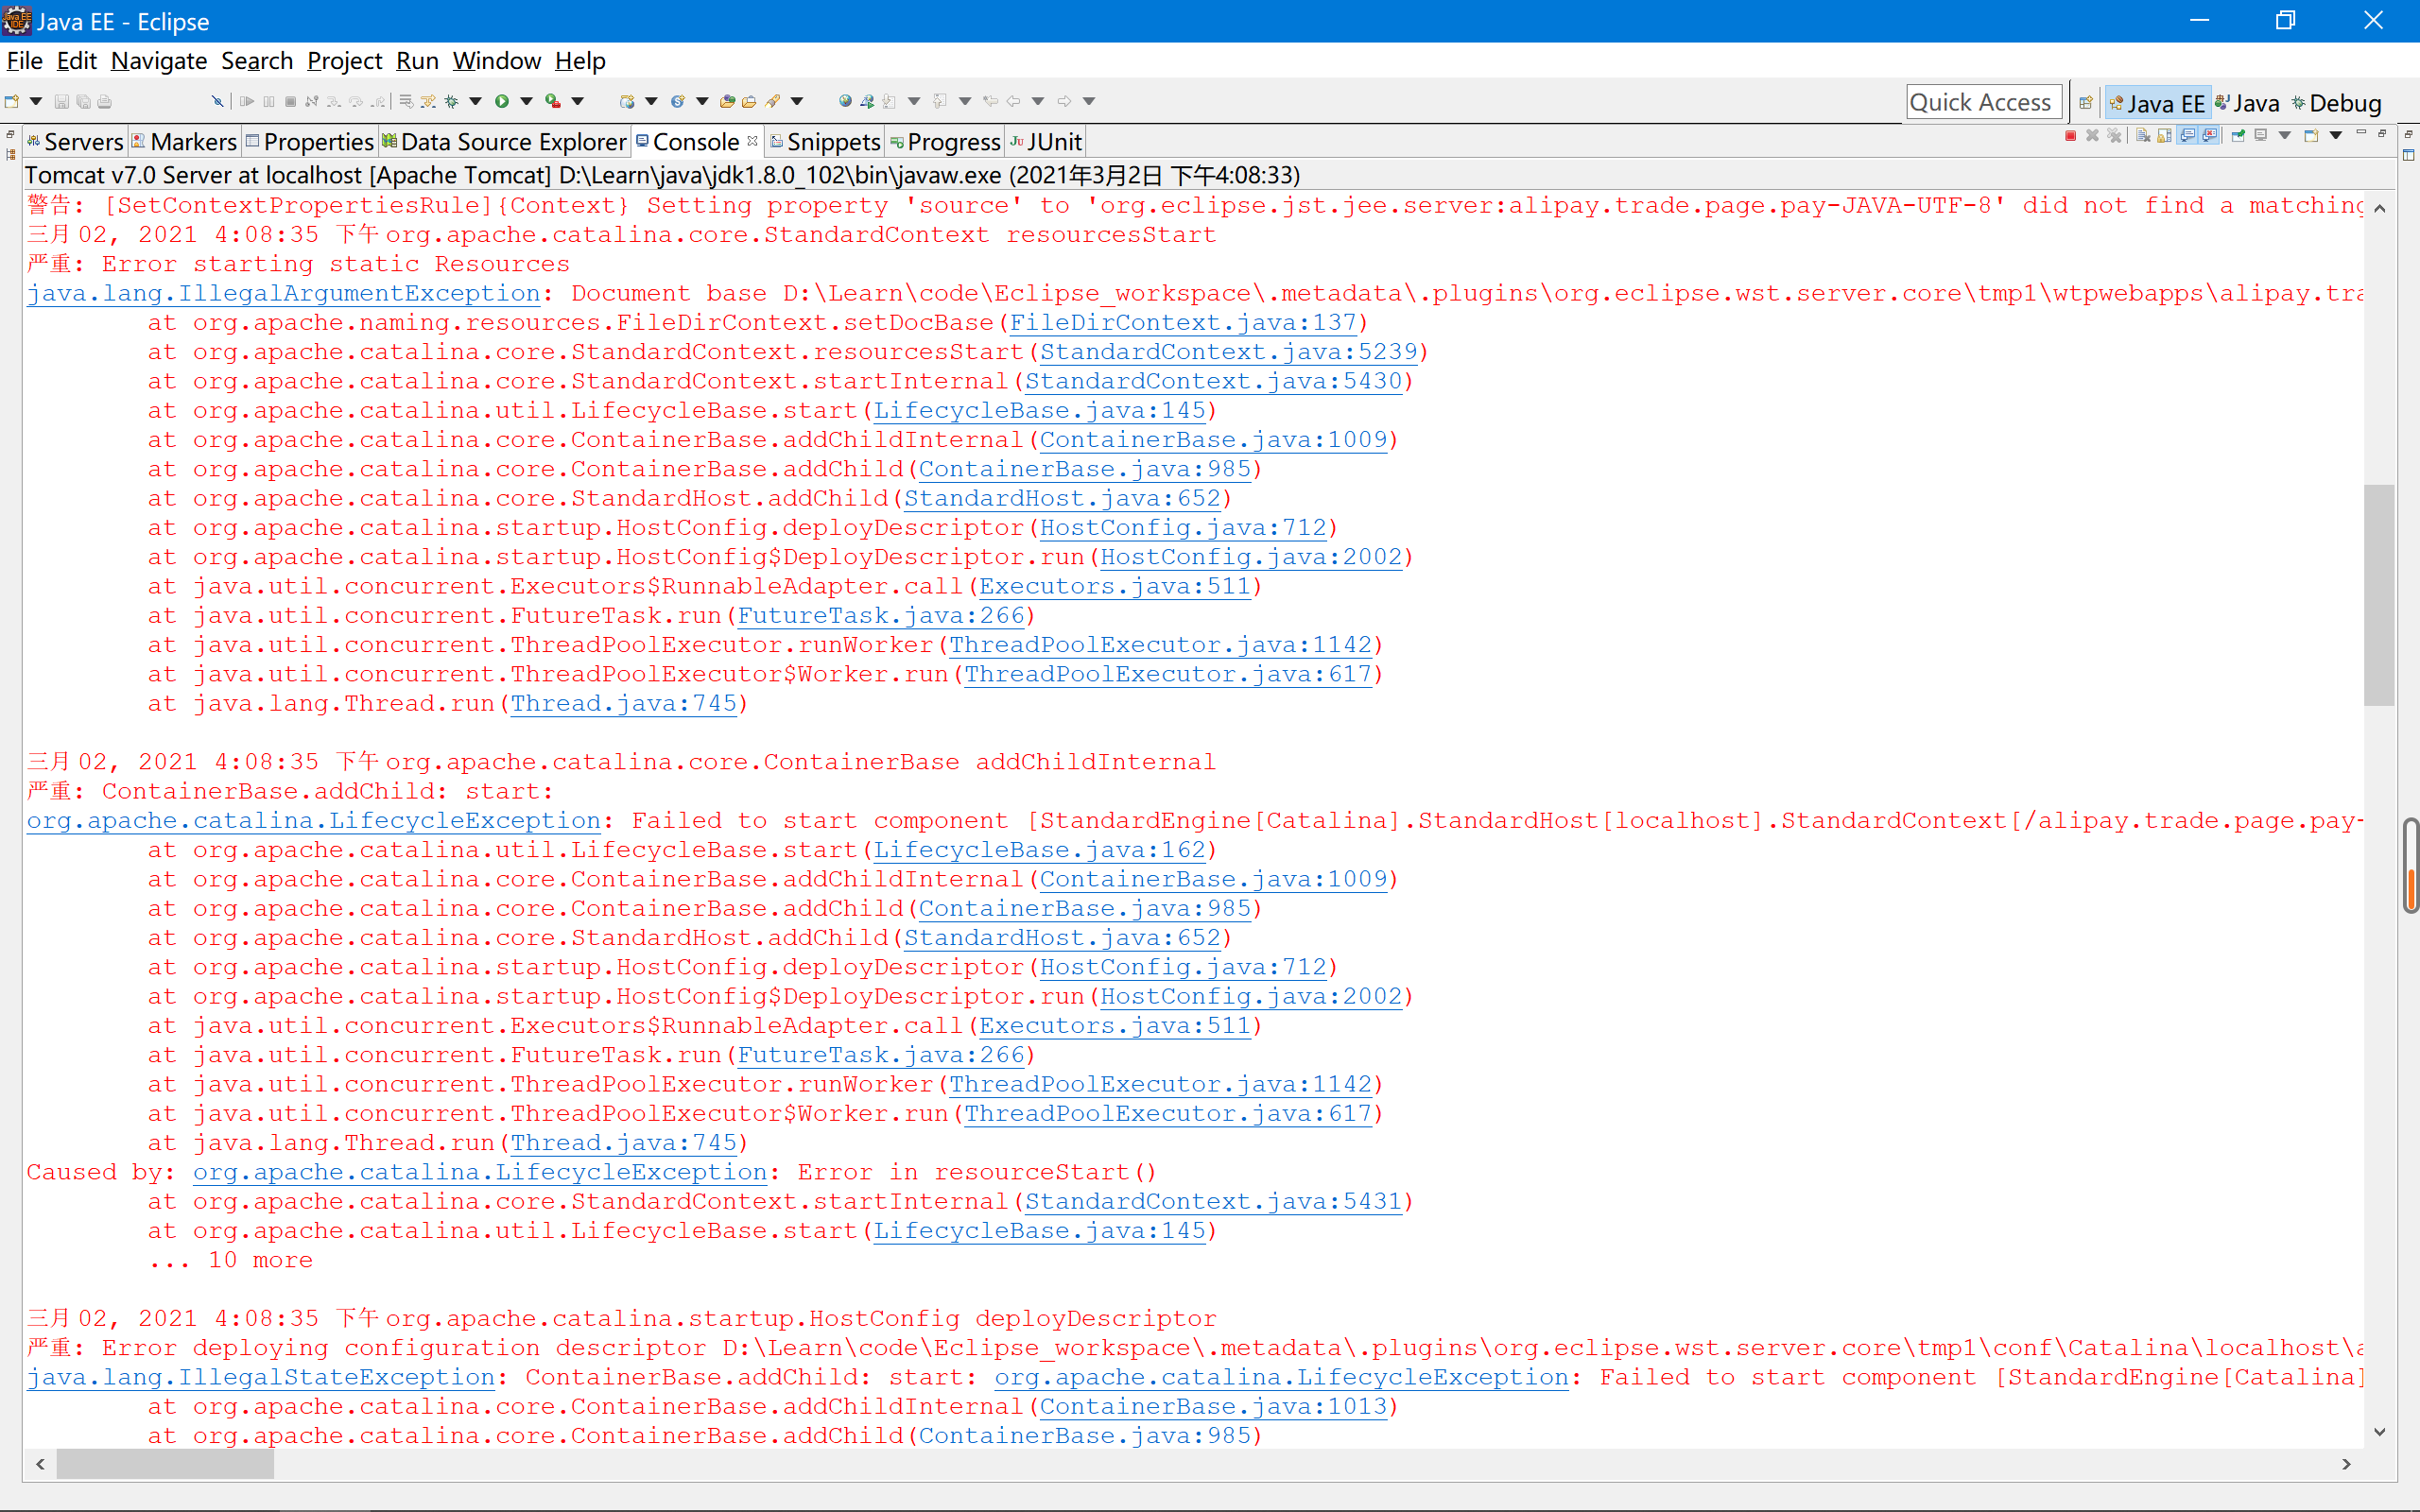This screenshot has width=2420, height=1512.
Task: Toggle Show Console When Standard Error Changes
Action: 2209,136
